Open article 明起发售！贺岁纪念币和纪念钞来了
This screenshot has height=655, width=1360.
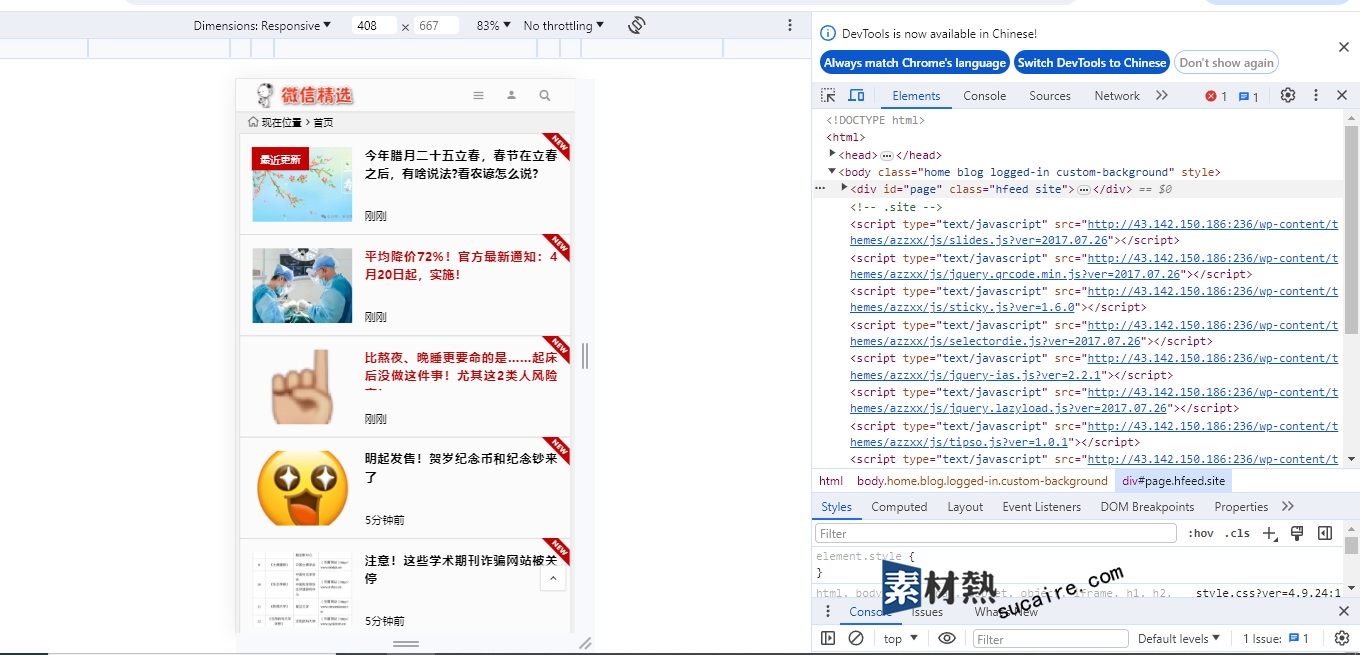(x=461, y=468)
